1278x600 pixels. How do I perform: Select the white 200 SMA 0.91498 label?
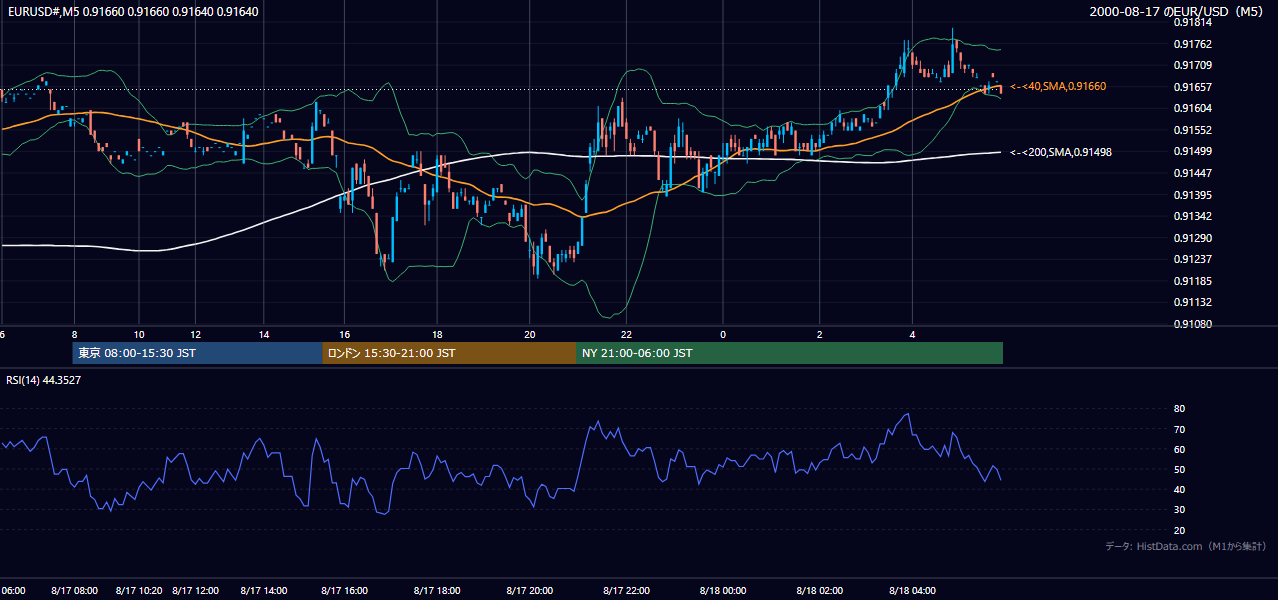1061,152
